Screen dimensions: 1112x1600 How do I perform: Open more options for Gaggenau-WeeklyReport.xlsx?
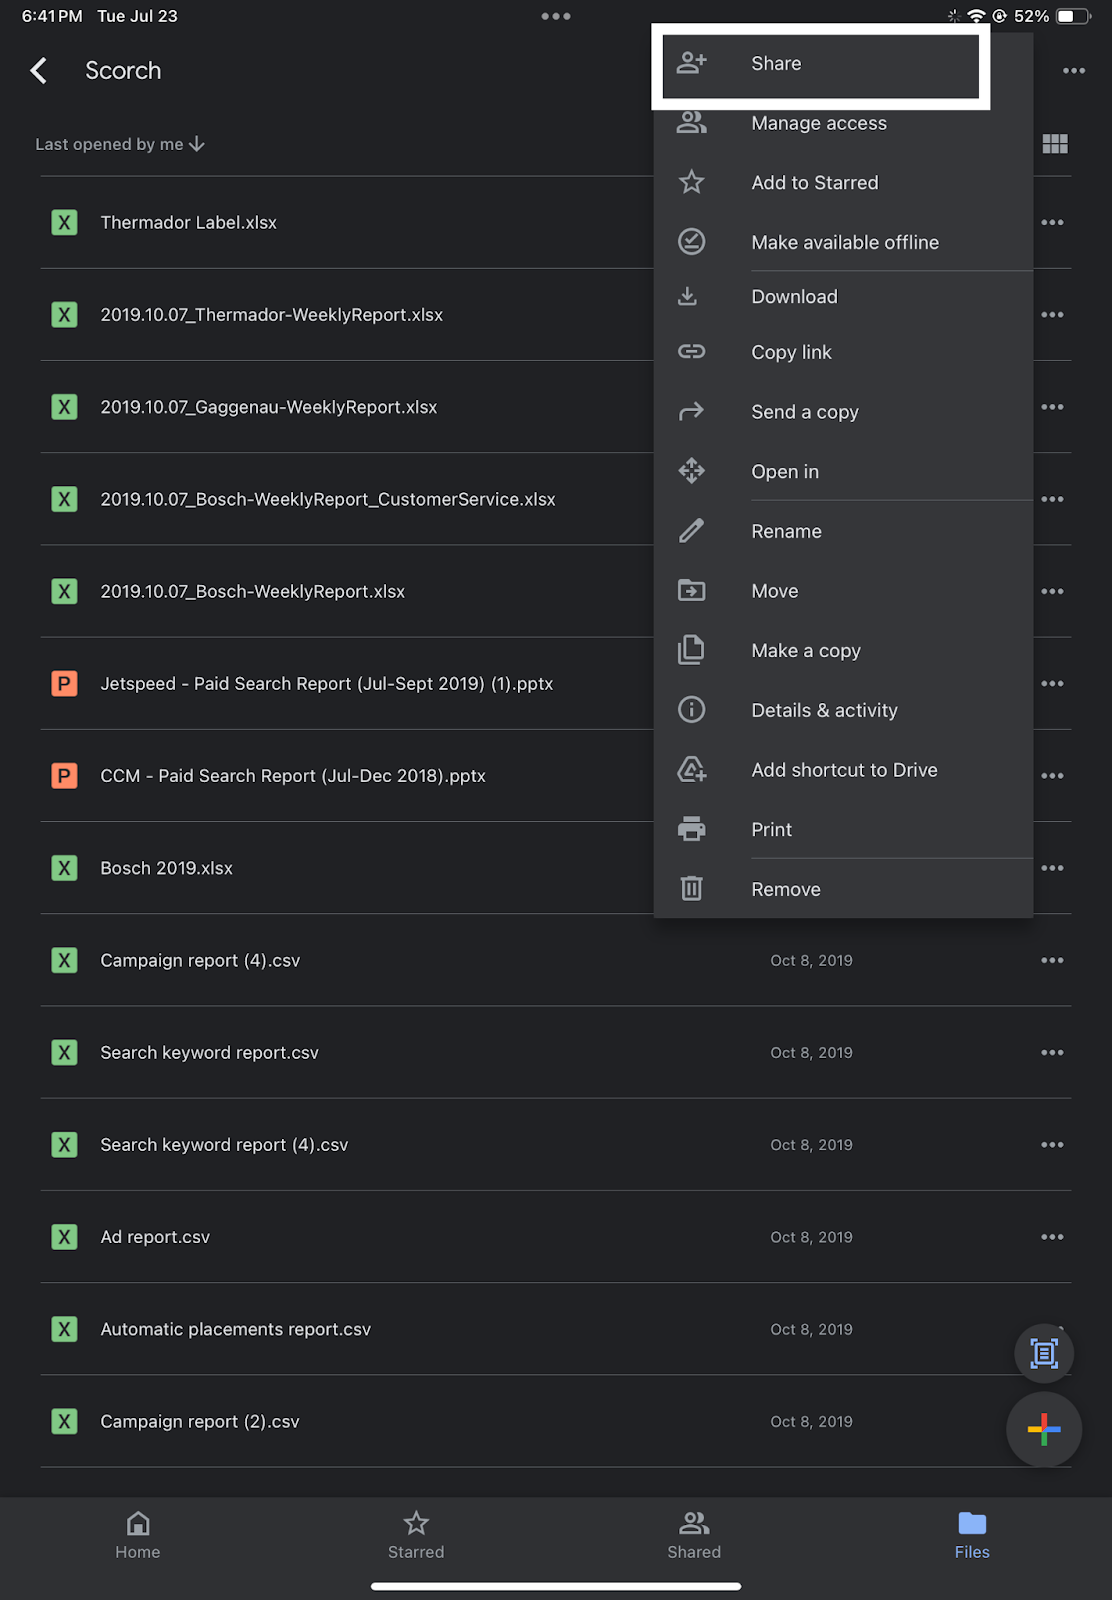point(1052,407)
